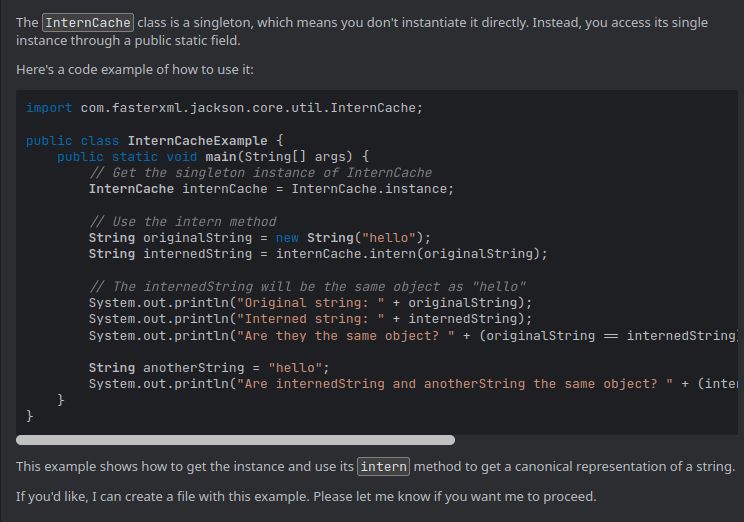
Task: Click the inline 'intern' code label
Action: point(382,467)
